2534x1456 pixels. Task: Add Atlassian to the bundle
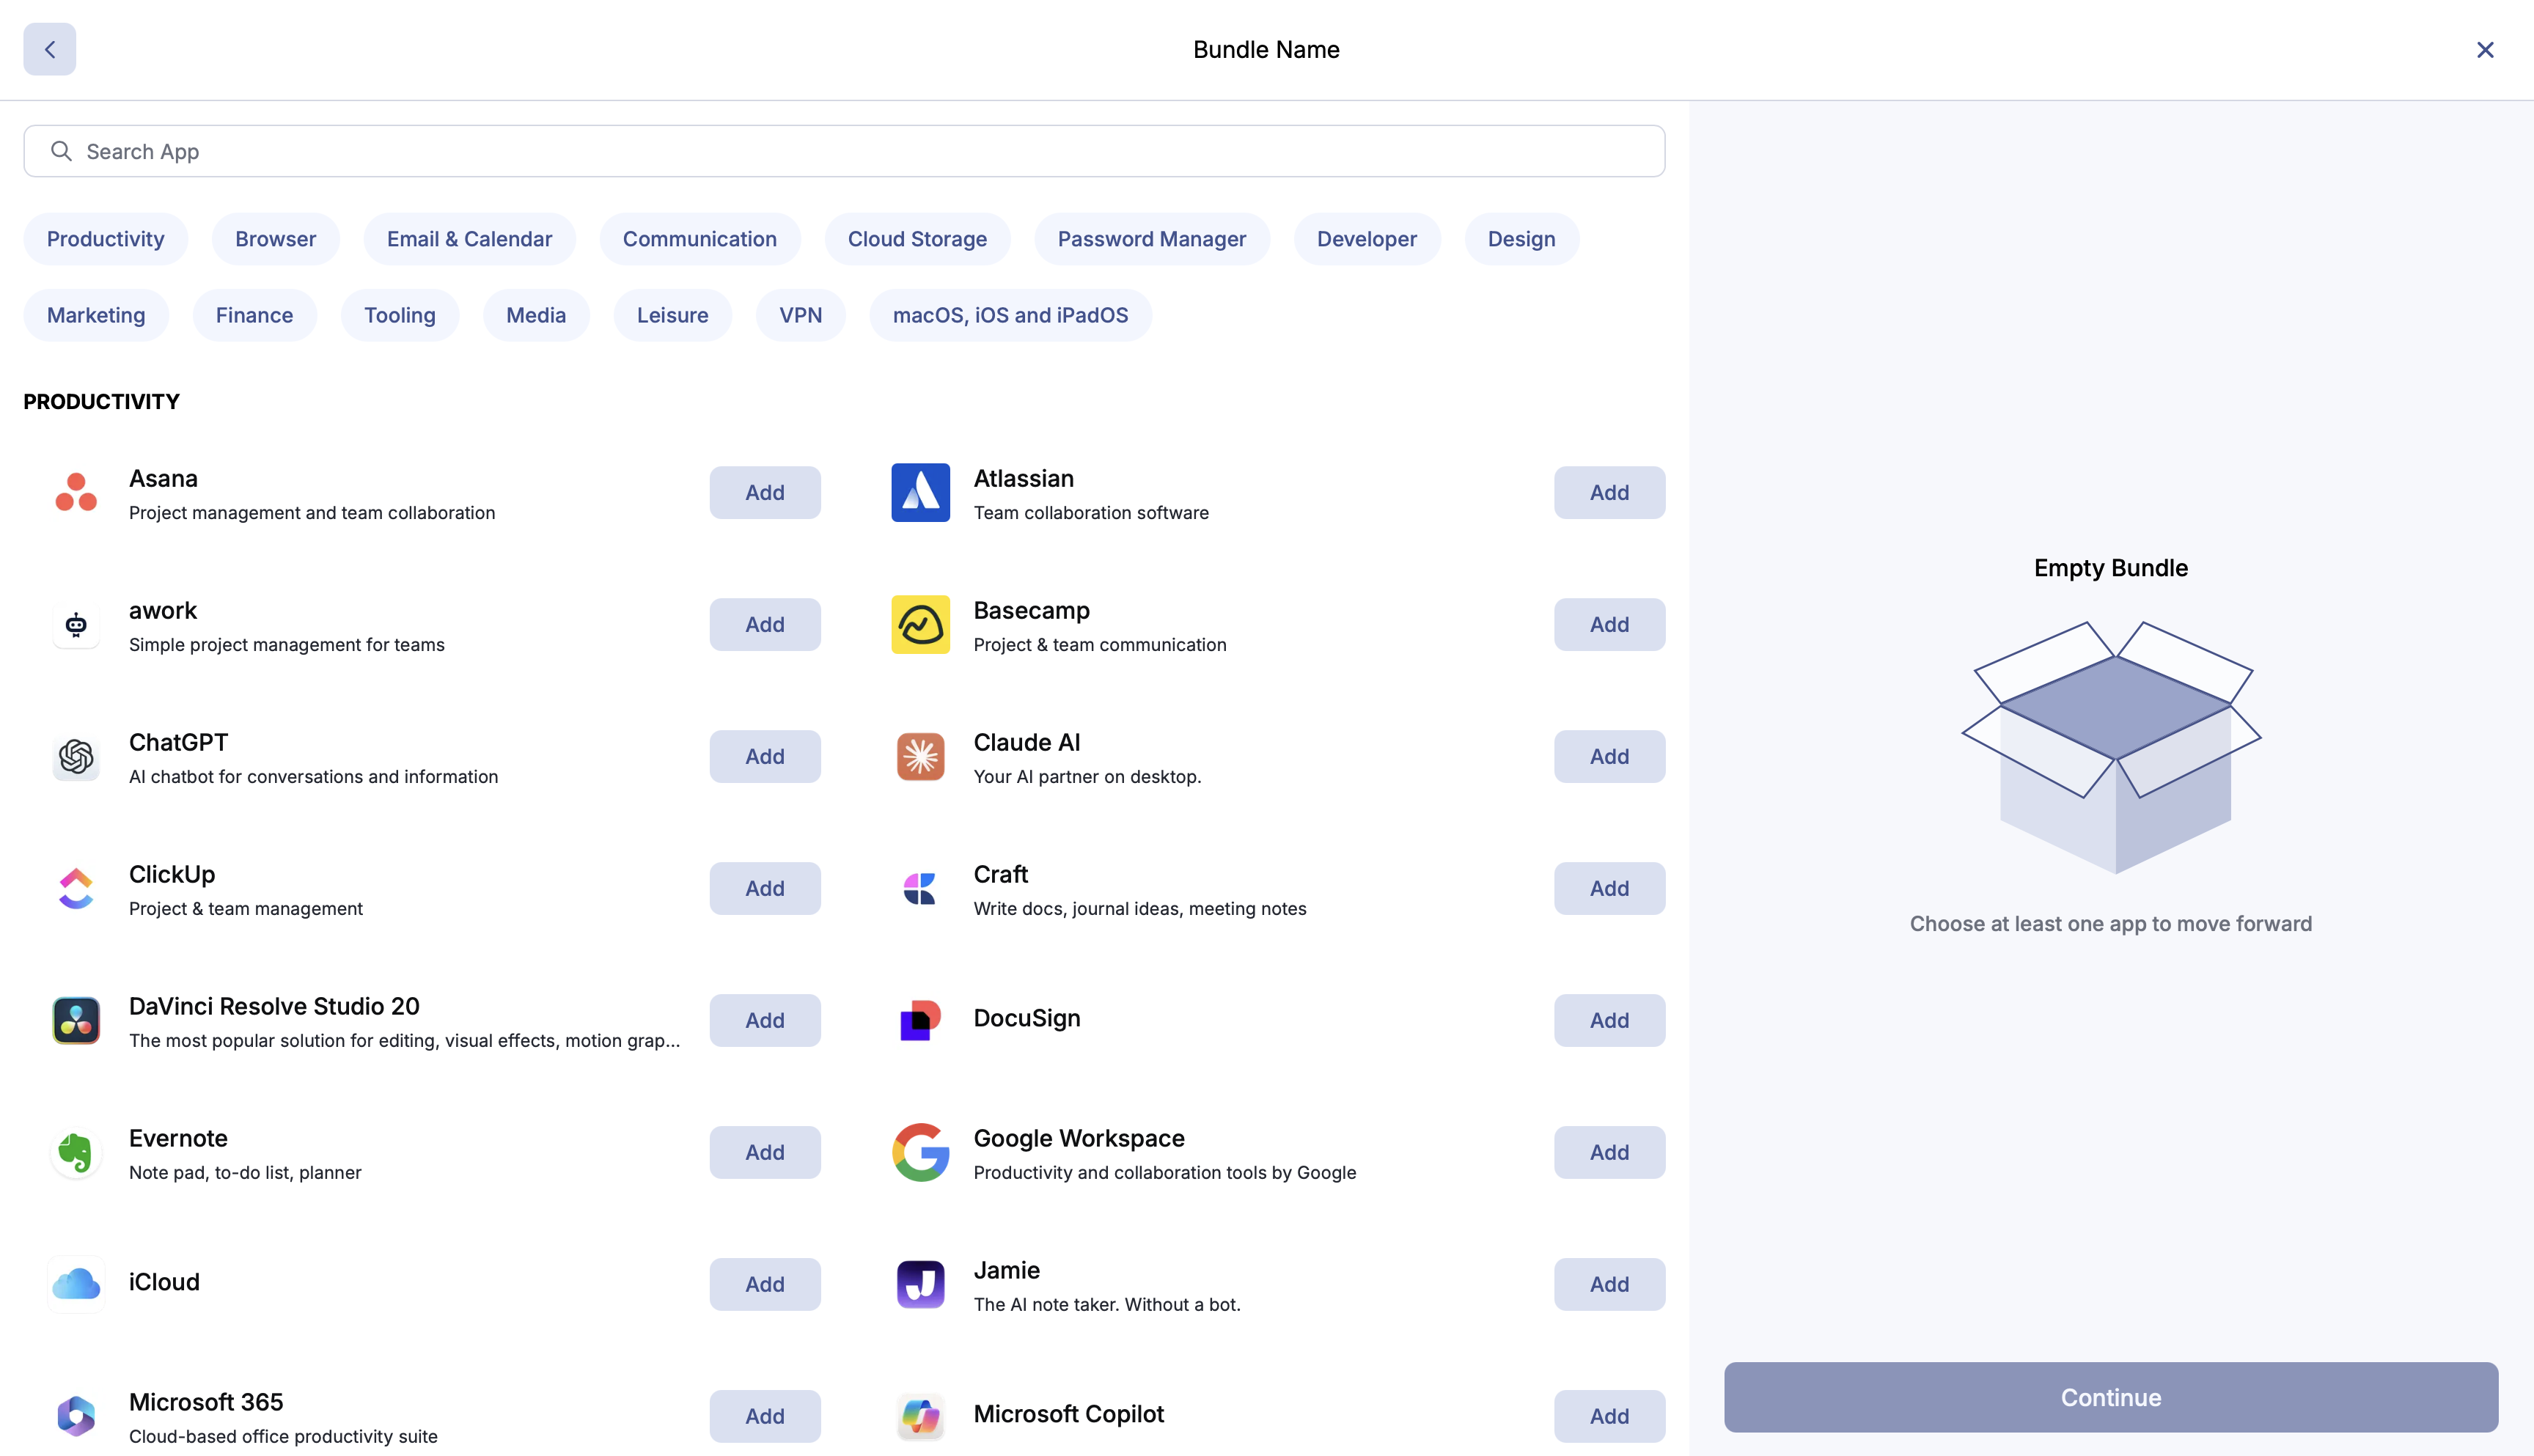(x=1610, y=492)
